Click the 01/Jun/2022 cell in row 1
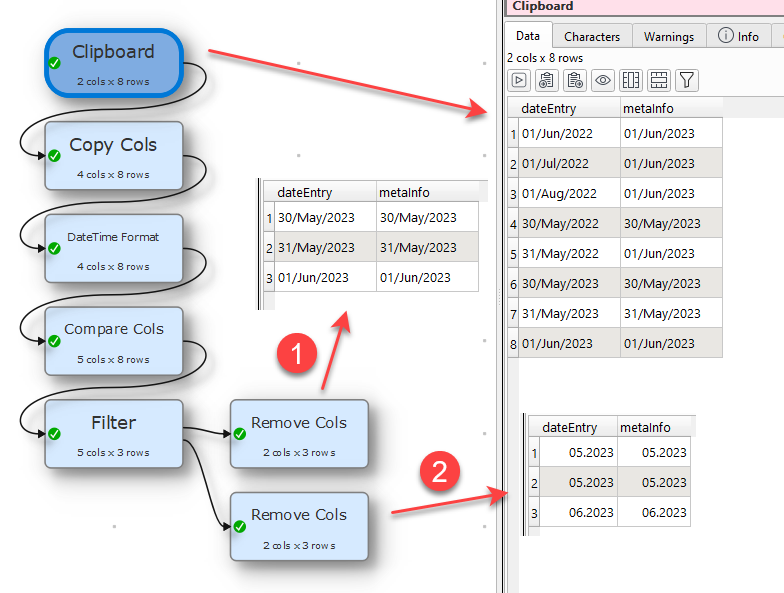Screen dimensions: 784x593 pyautogui.click(x=569, y=133)
